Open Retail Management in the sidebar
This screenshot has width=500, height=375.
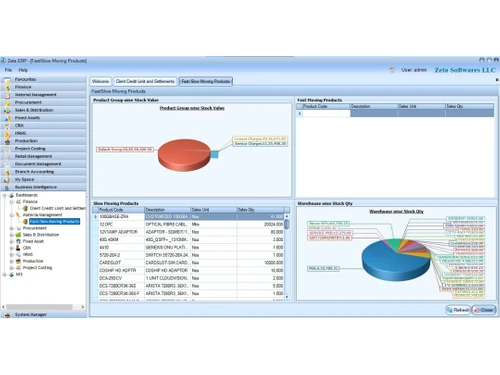pos(43,156)
